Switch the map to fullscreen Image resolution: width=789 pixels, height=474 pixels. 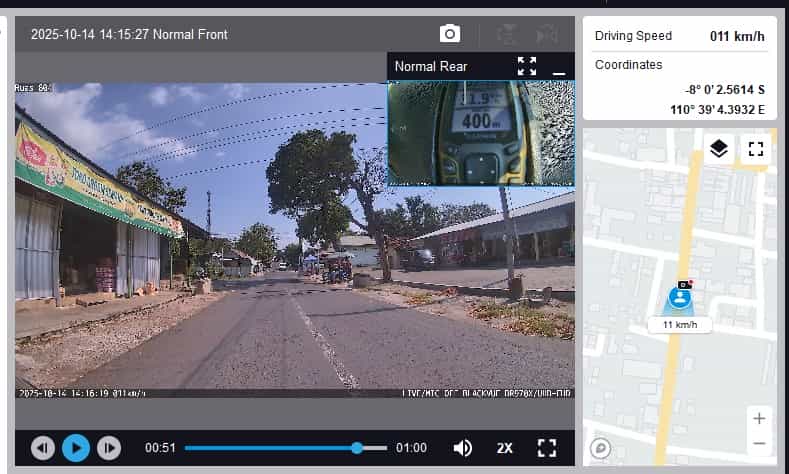click(x=756, y=149)
